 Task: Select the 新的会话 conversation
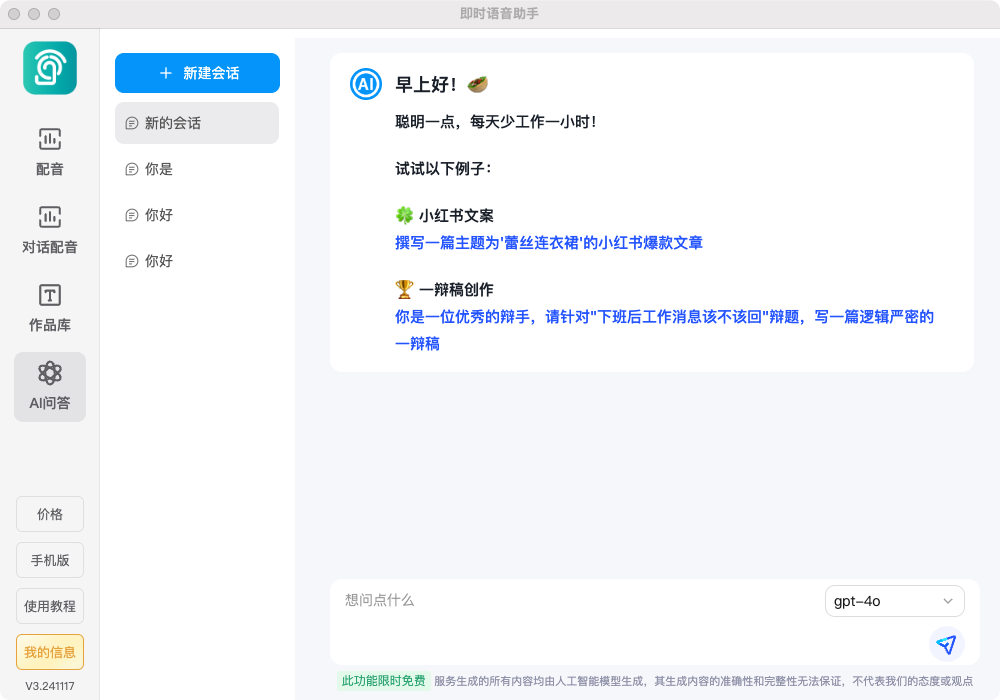pos(197,123)
